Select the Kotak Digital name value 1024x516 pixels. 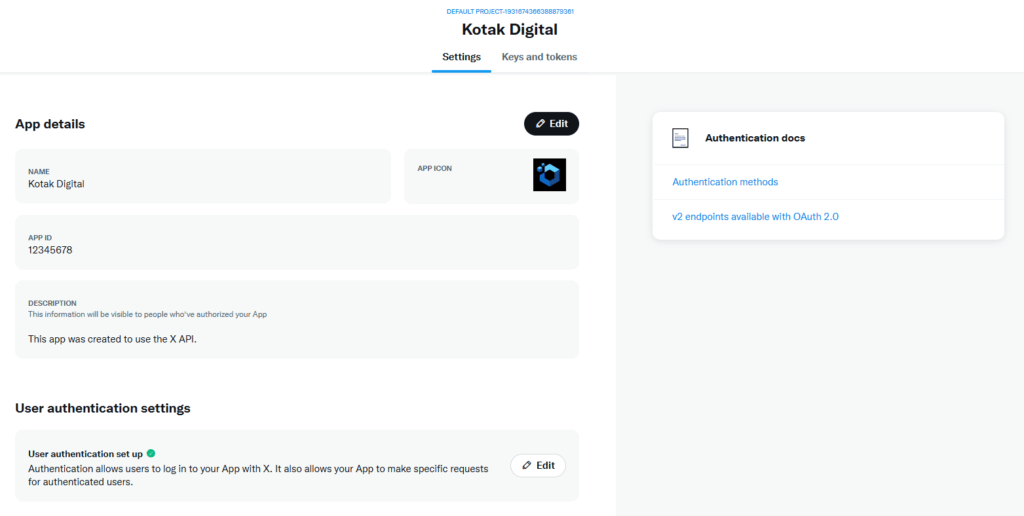(x=56, y=184)
